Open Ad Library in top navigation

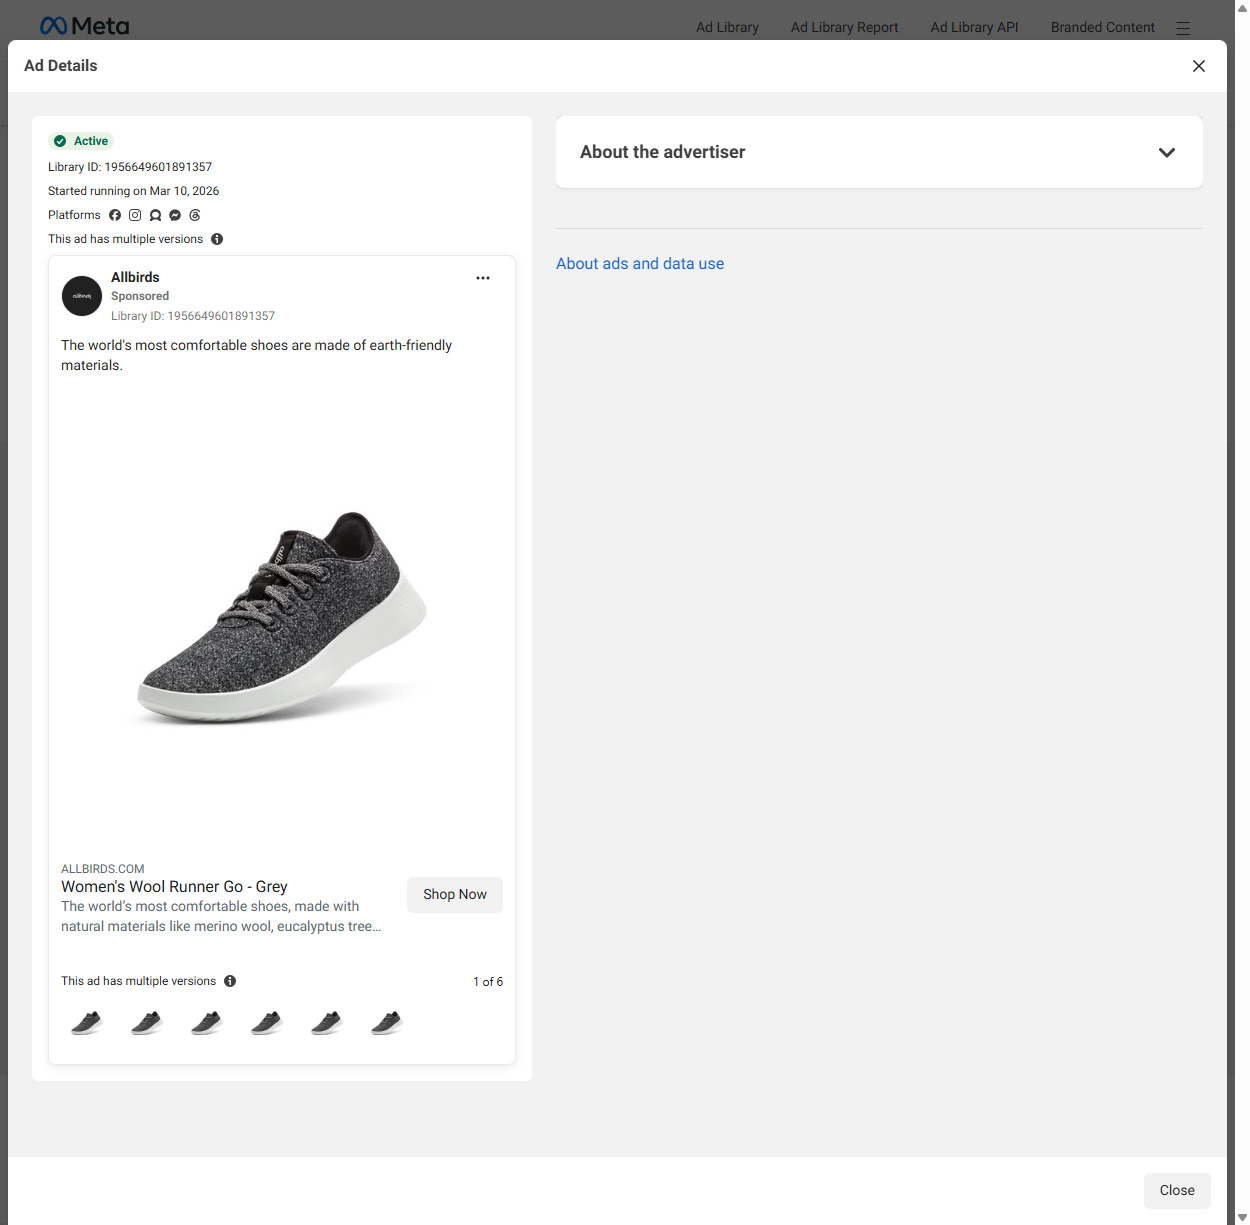point(727,27)
